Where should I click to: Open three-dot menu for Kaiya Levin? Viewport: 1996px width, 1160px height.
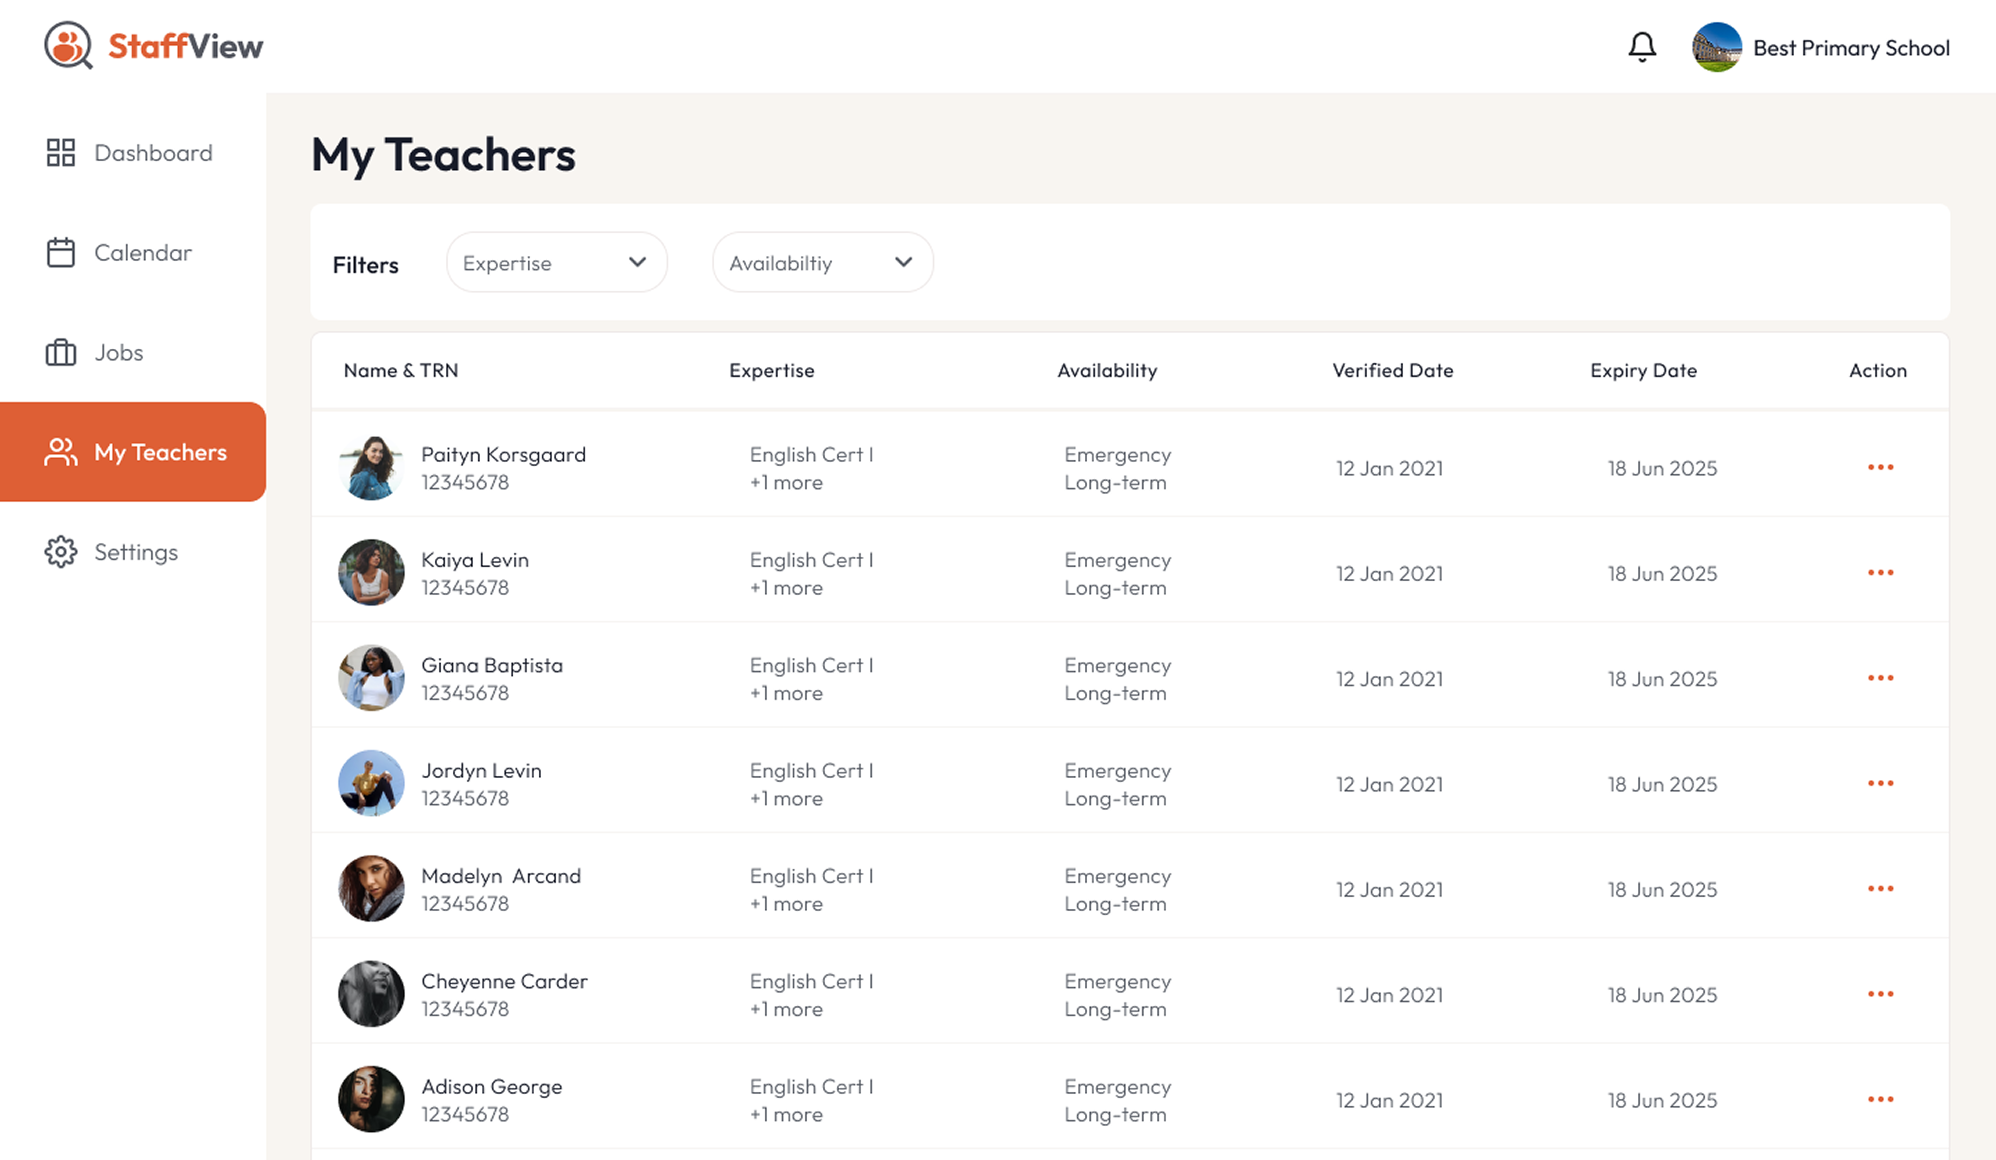pyautogui.click(x=1880, y=573)
